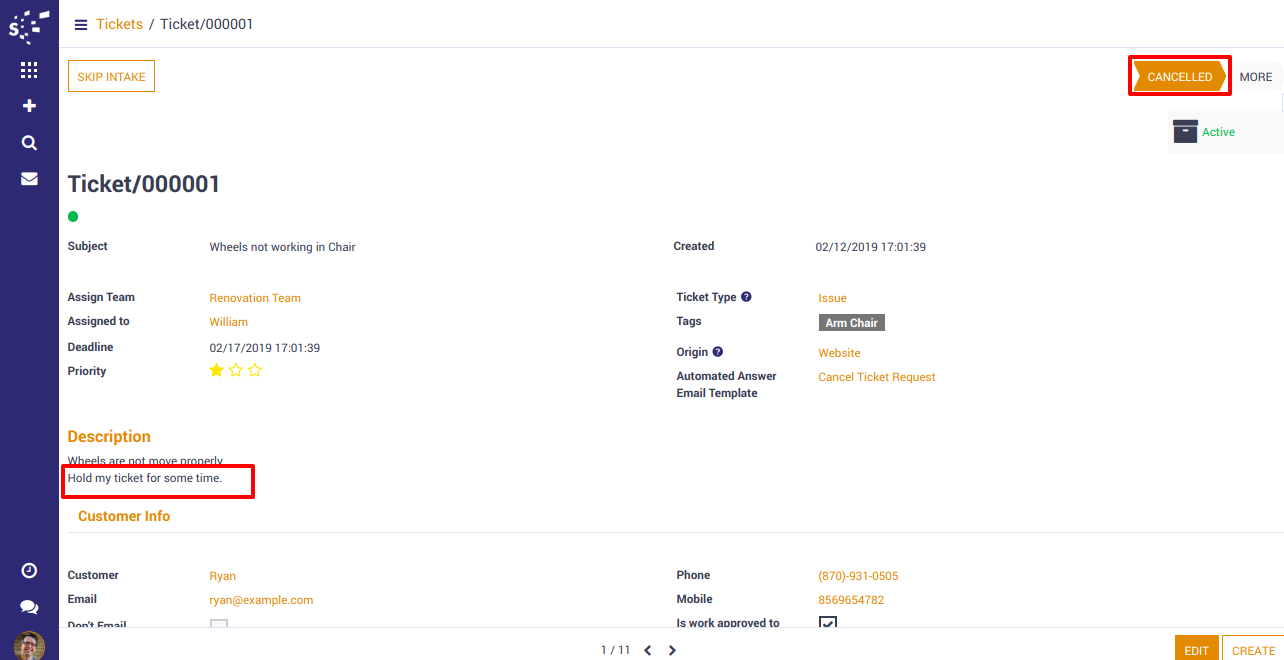
Task: Click the Active archive box icon
Action: [1185, 132]
